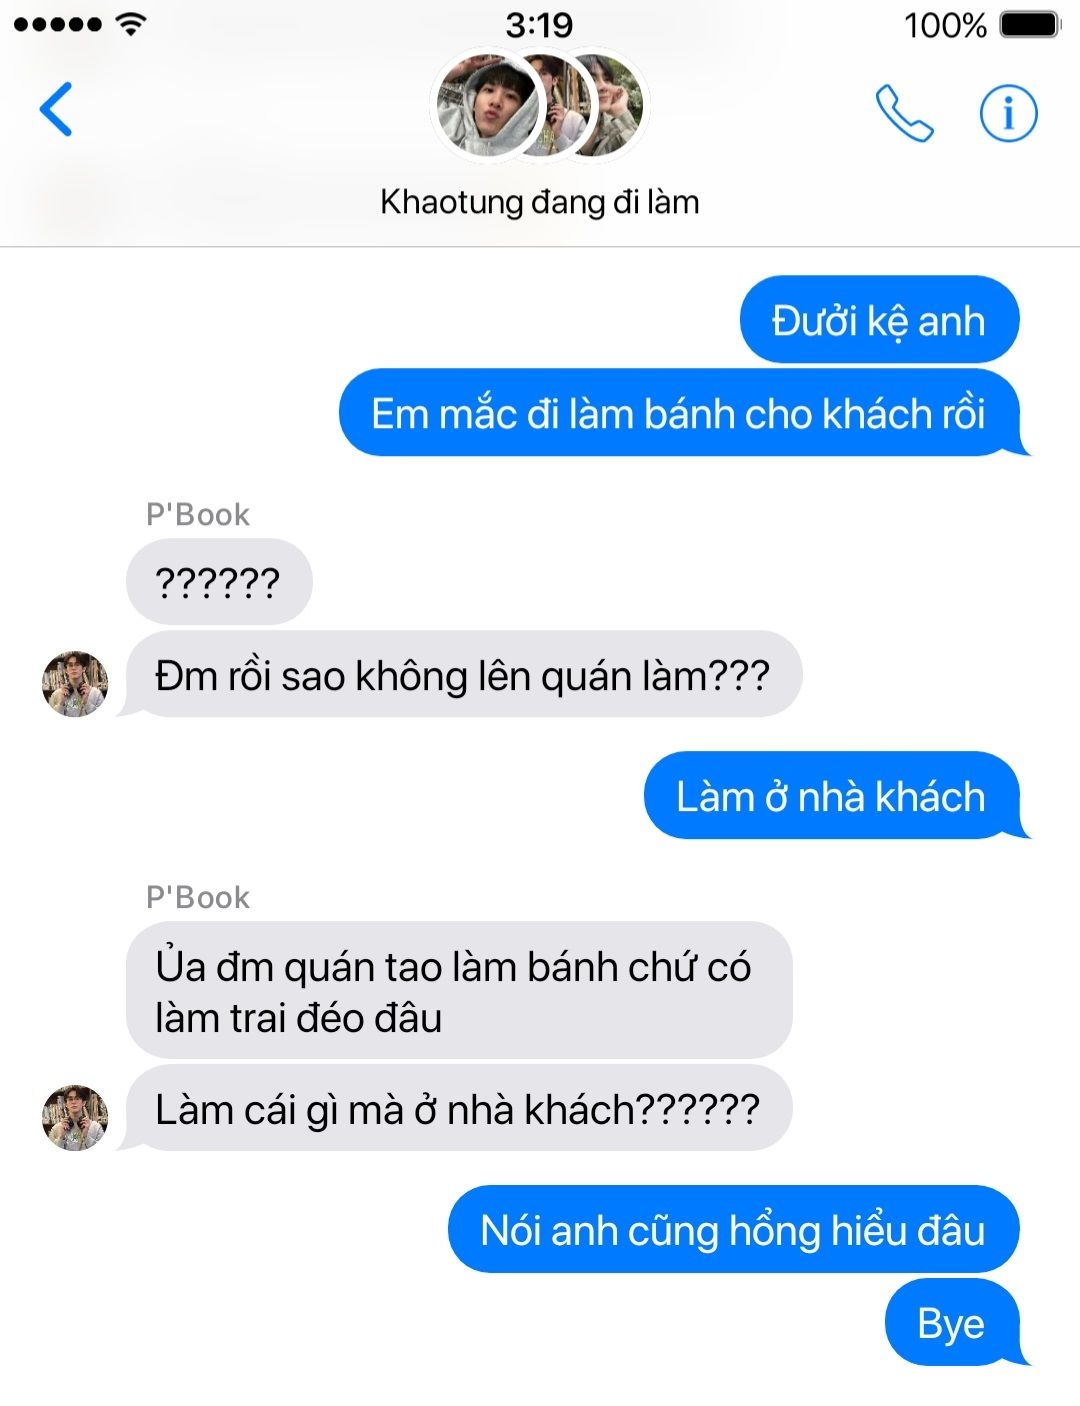Select the Đưởi kệ anh message bubble
This screenshot has height=1406, width=1080.
879,320
